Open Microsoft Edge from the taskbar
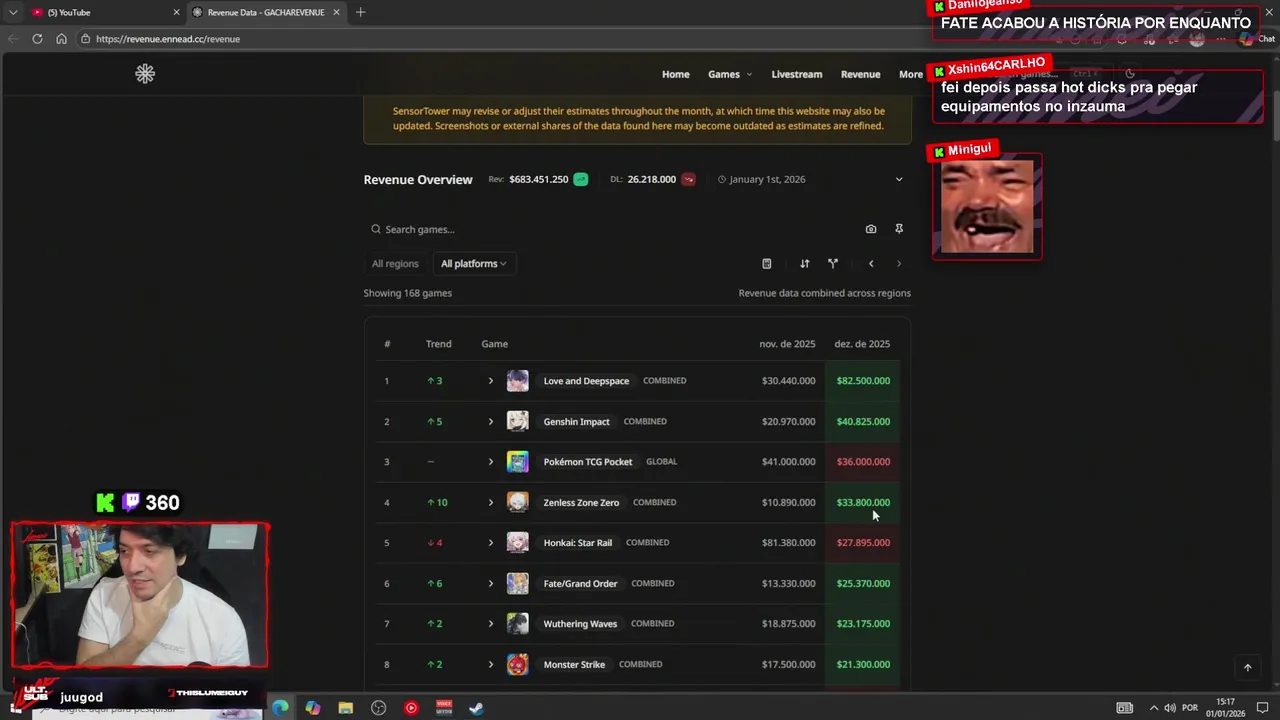This screenshot has height=720, width=1280. pos(280,708)
